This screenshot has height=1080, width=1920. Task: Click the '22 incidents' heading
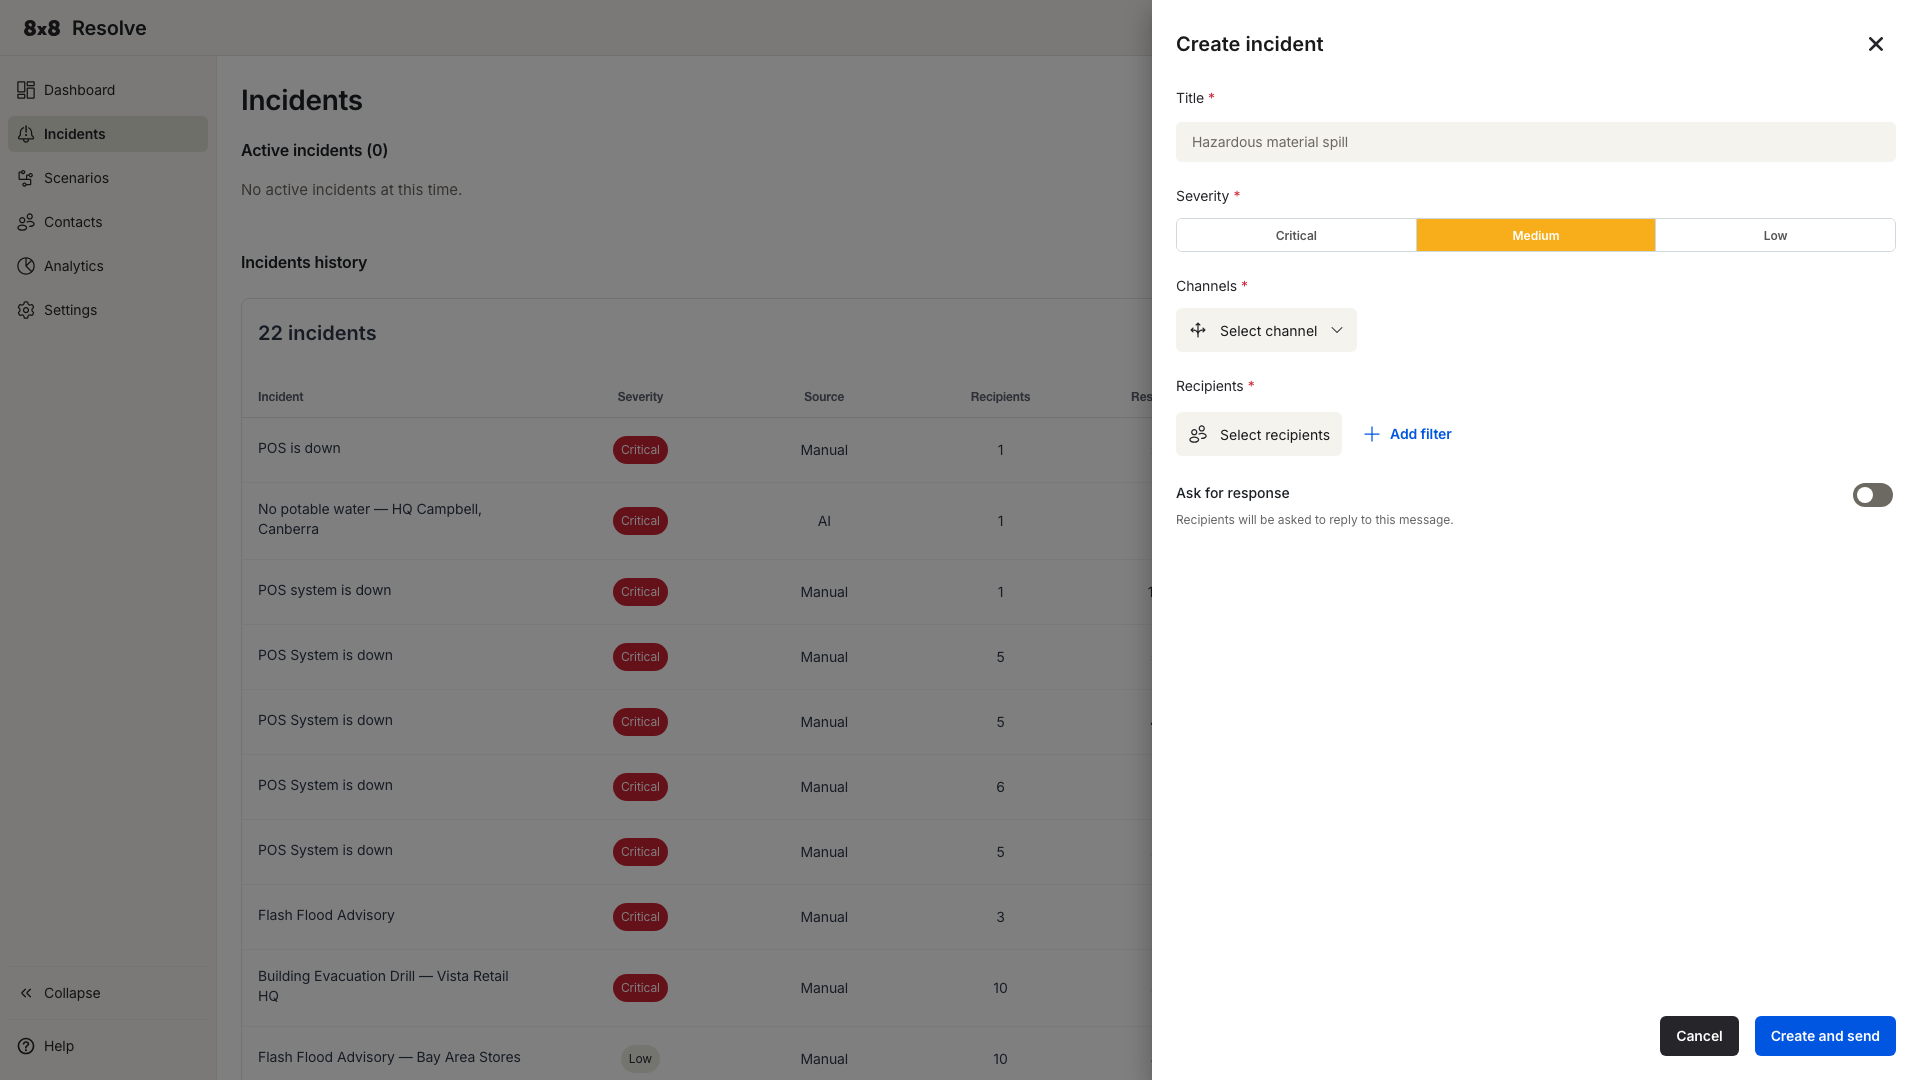click(x=317, y=333)
